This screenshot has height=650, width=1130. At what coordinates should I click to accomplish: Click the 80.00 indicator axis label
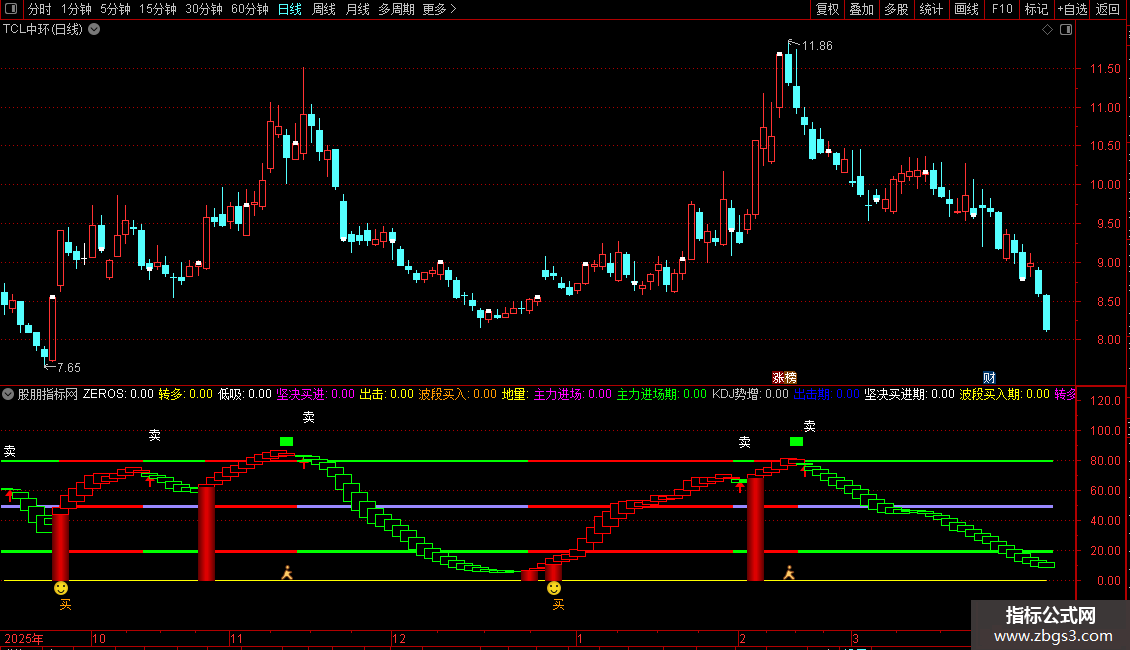point(1105,460)
